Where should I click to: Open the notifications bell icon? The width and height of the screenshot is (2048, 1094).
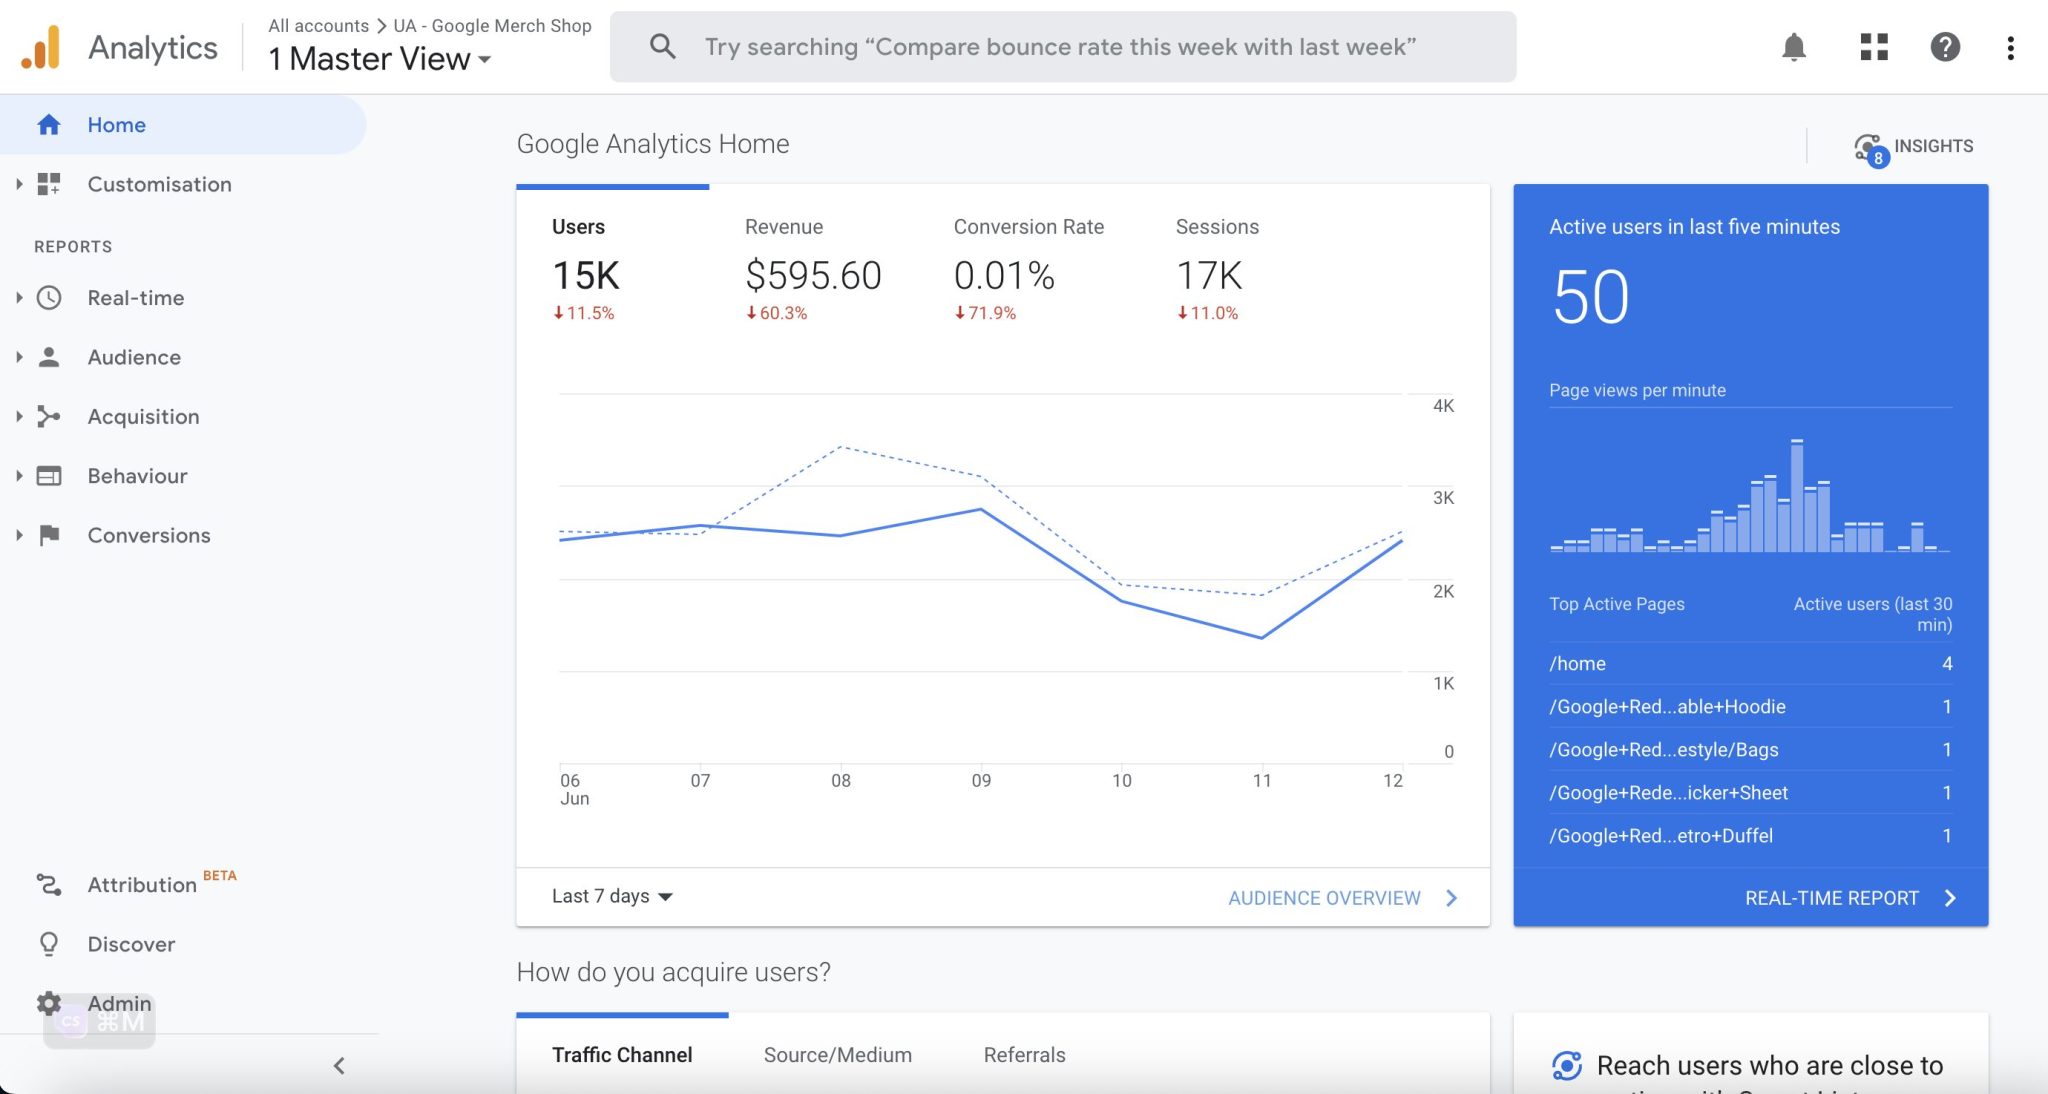[1794, 47]
